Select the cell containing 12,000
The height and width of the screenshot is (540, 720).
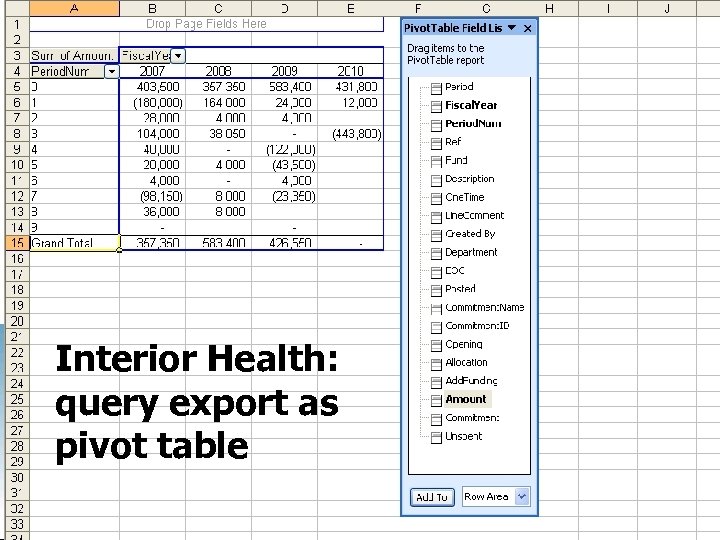click(x=350, y=102)
